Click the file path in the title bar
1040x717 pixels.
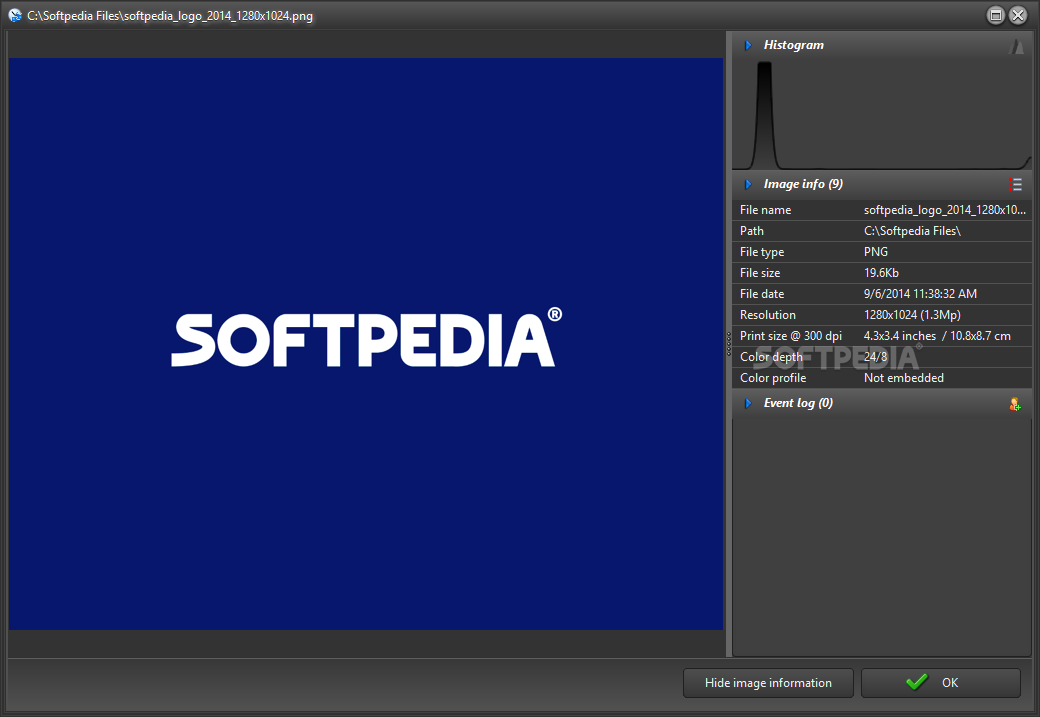[x=170, y=16]
